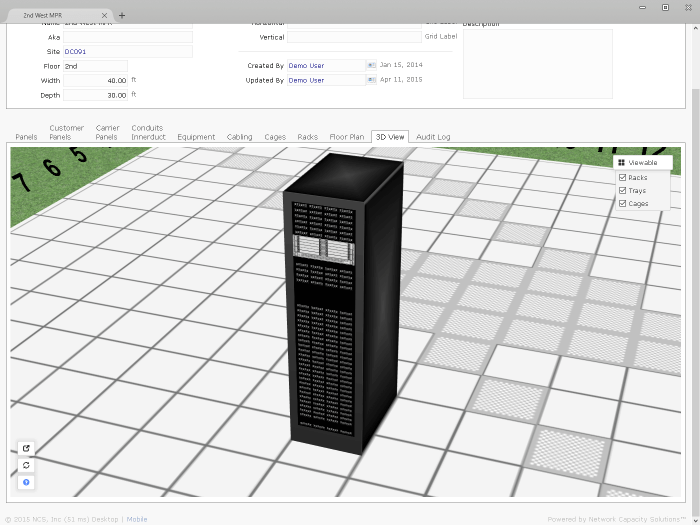This screenshot has width=700, height=525.
Task: Uncheck the Racks visibility checkbox
Action: click(x=622, y=178)
